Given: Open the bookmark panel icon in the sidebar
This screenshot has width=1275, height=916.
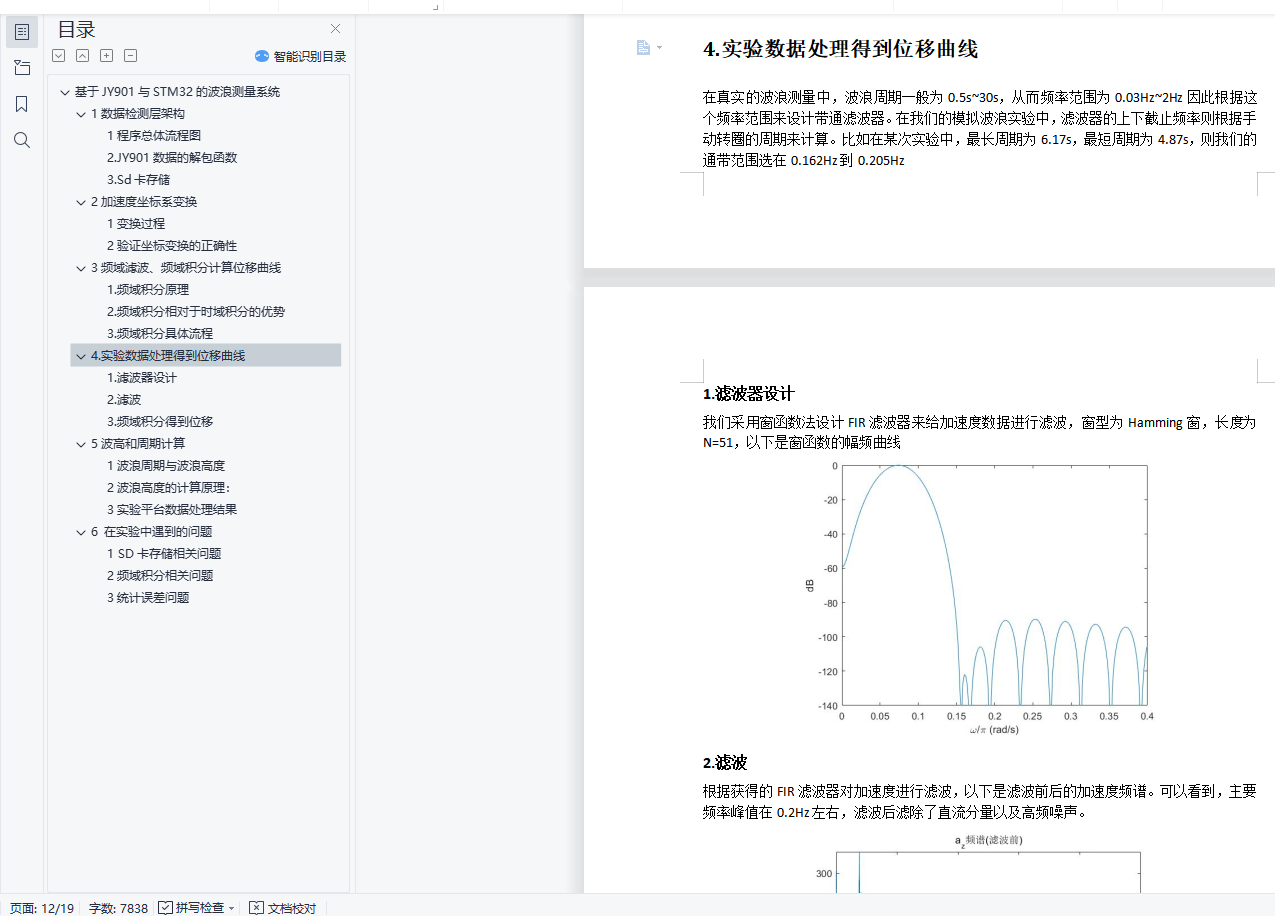Looking at the screenshot, I should (x=22, y=104).
